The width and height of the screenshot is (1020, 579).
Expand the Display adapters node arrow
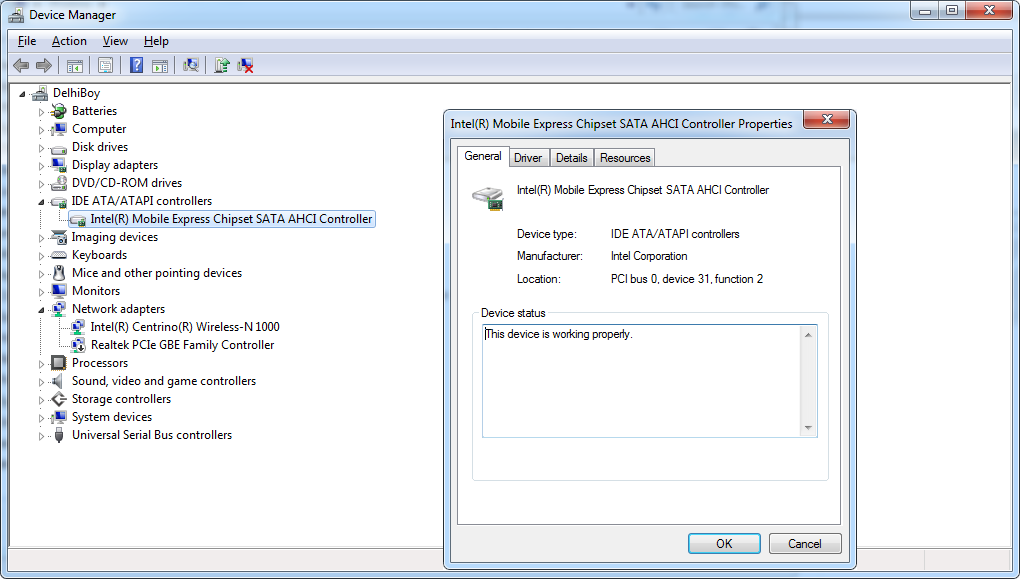point(42,166)
